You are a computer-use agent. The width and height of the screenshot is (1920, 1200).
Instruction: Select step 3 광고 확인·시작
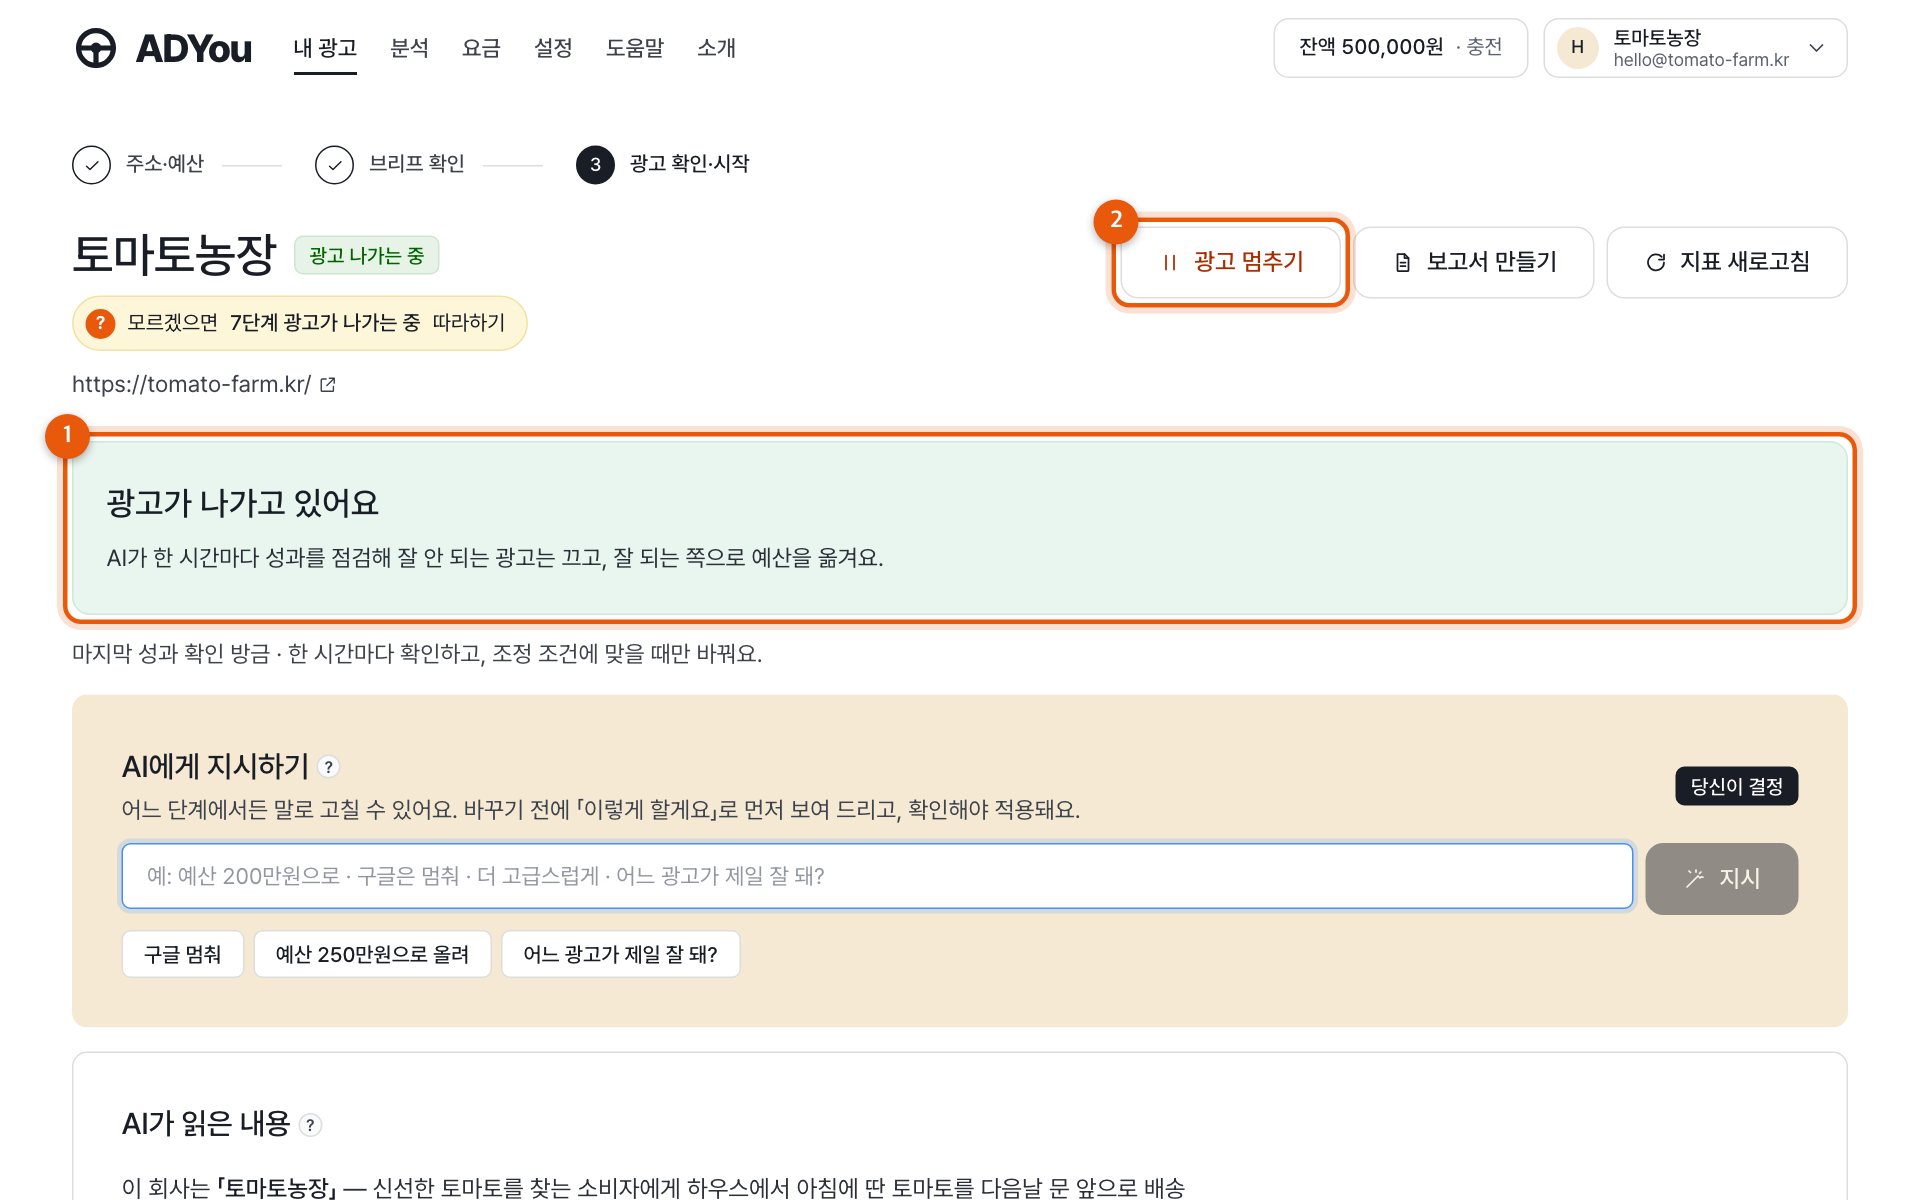663,164
